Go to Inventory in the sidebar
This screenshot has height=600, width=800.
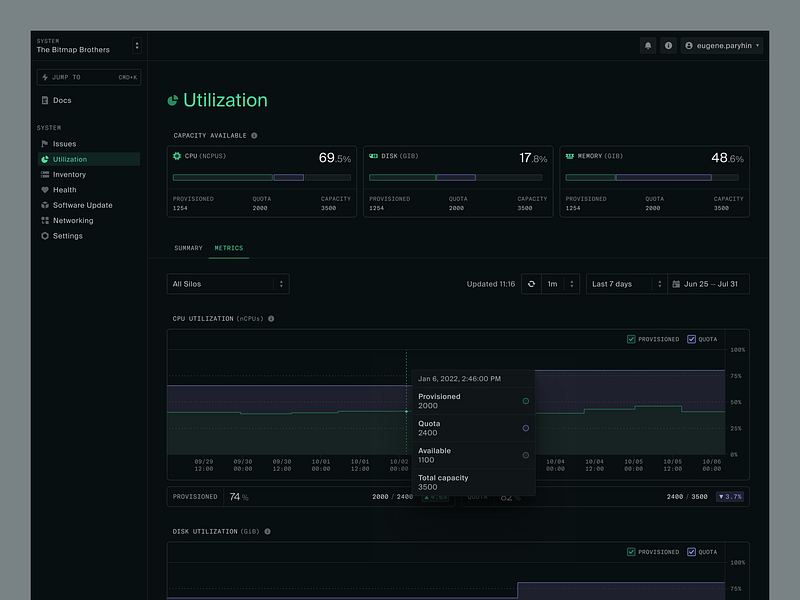(x=69, y=175)
